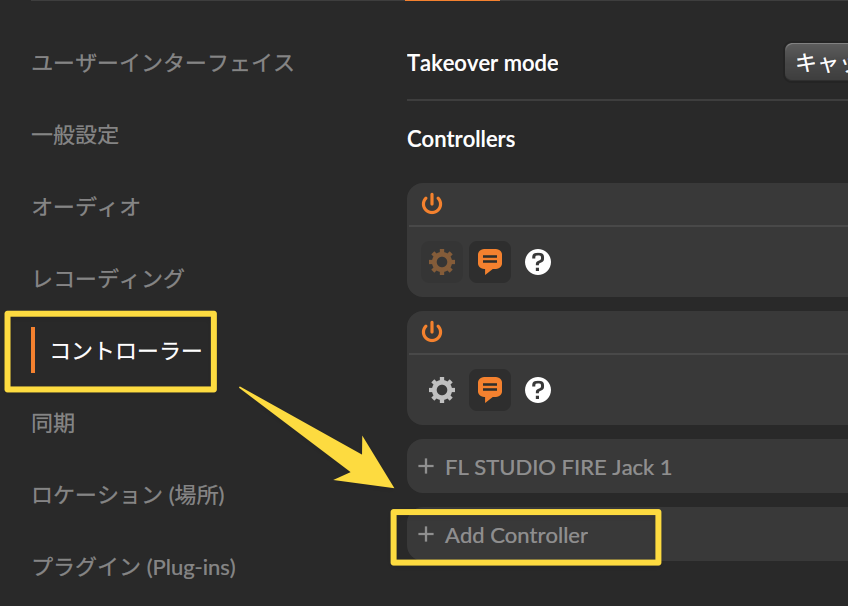The height and width of the screenshot is (606, 848).
Task: Open settings gear of second controller
Action: pyautogui.click(x=442, y=390)
